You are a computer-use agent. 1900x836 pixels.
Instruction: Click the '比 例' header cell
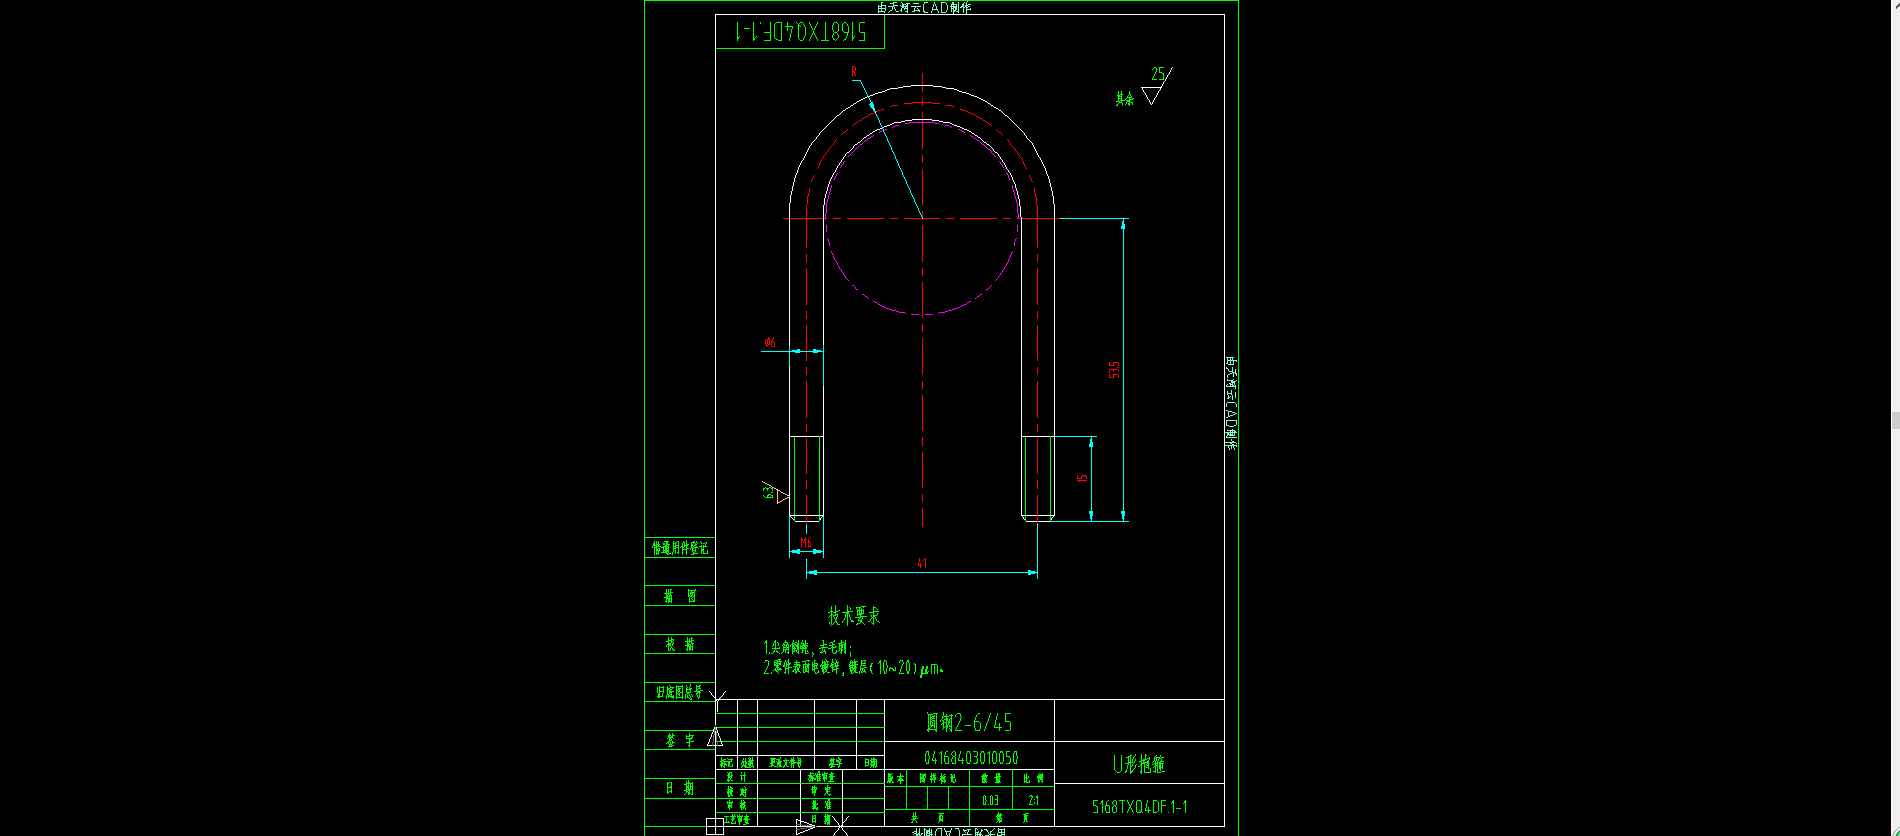pyautogui.click(x=1033, y=778)
